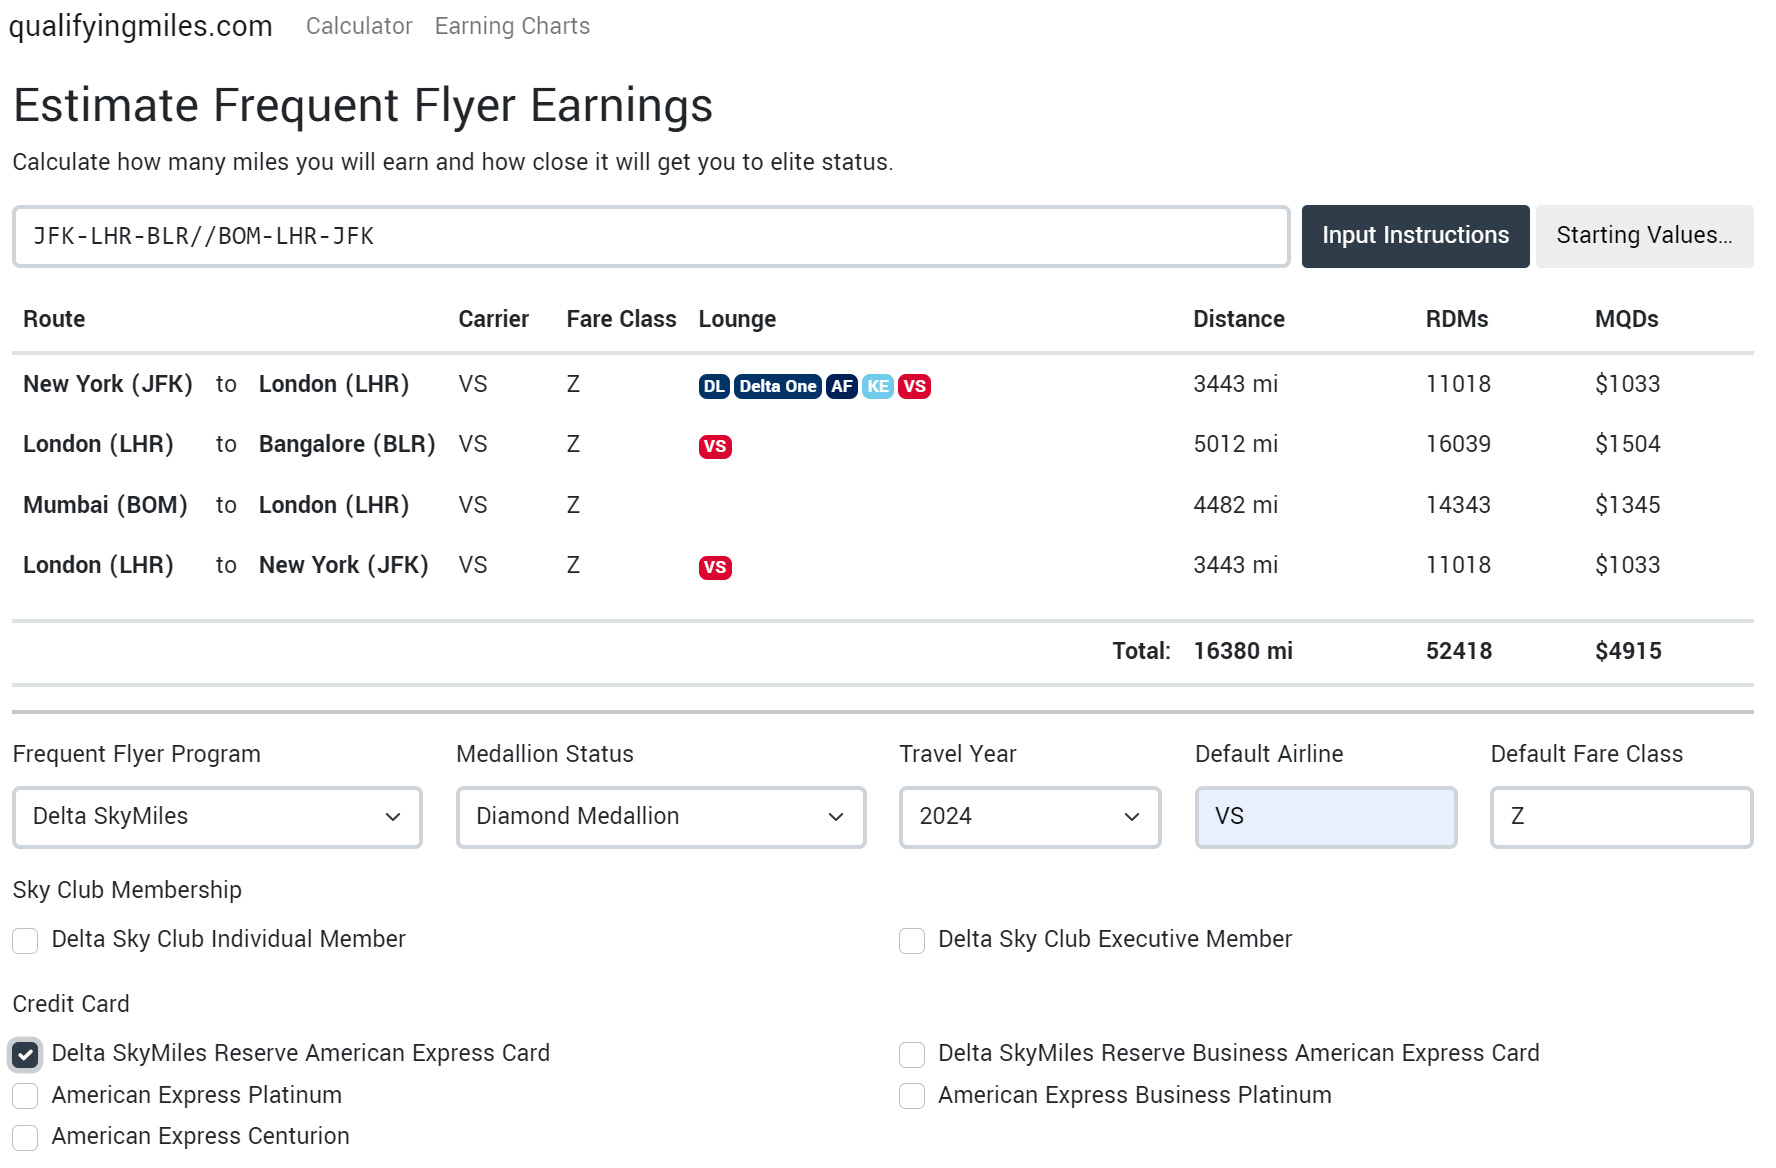Click New York (JFK) origin in first row

108,384
